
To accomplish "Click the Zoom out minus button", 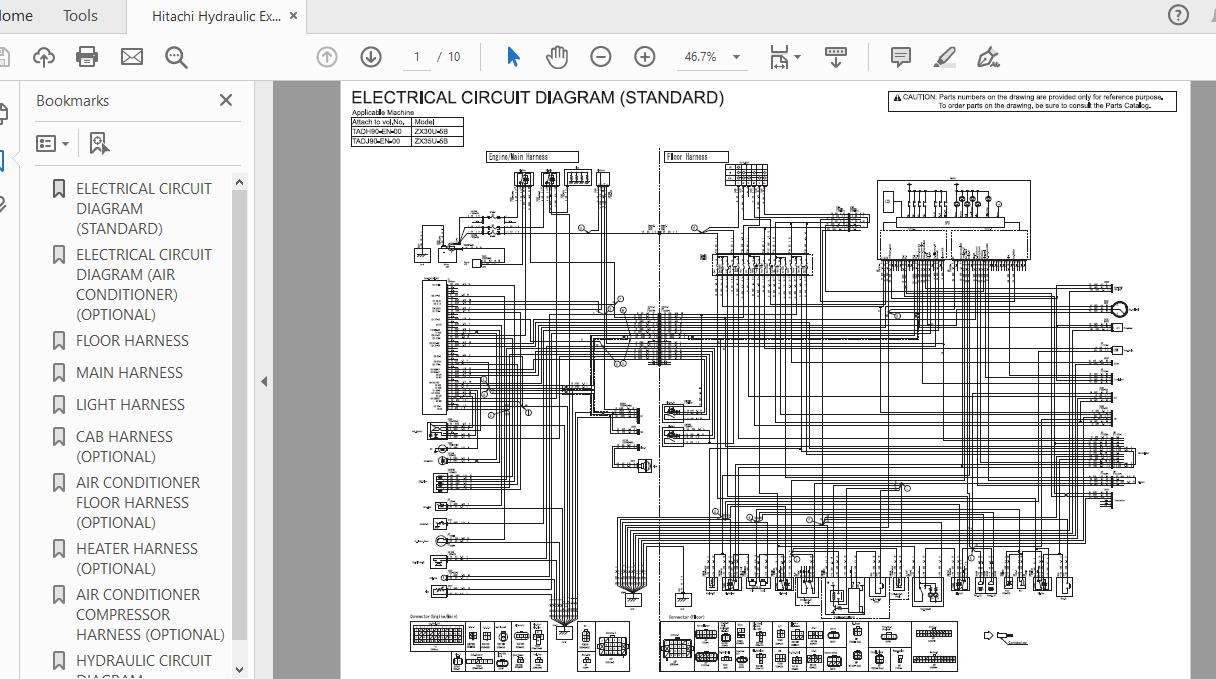I will [x=601, y=57].
